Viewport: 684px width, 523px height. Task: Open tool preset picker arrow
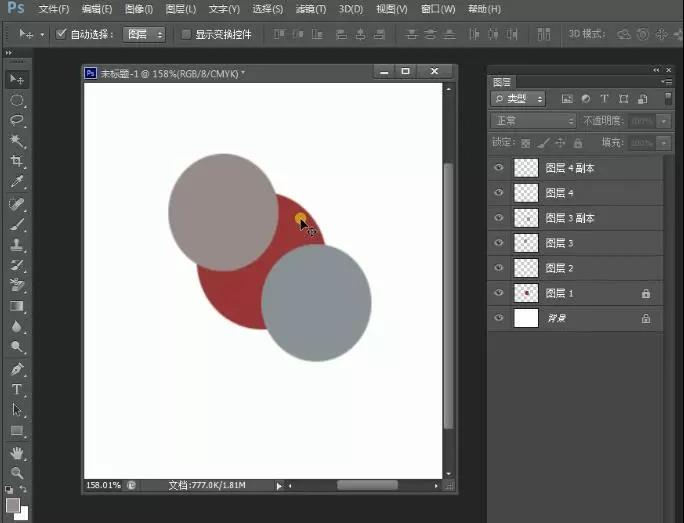tap(42, 34)
